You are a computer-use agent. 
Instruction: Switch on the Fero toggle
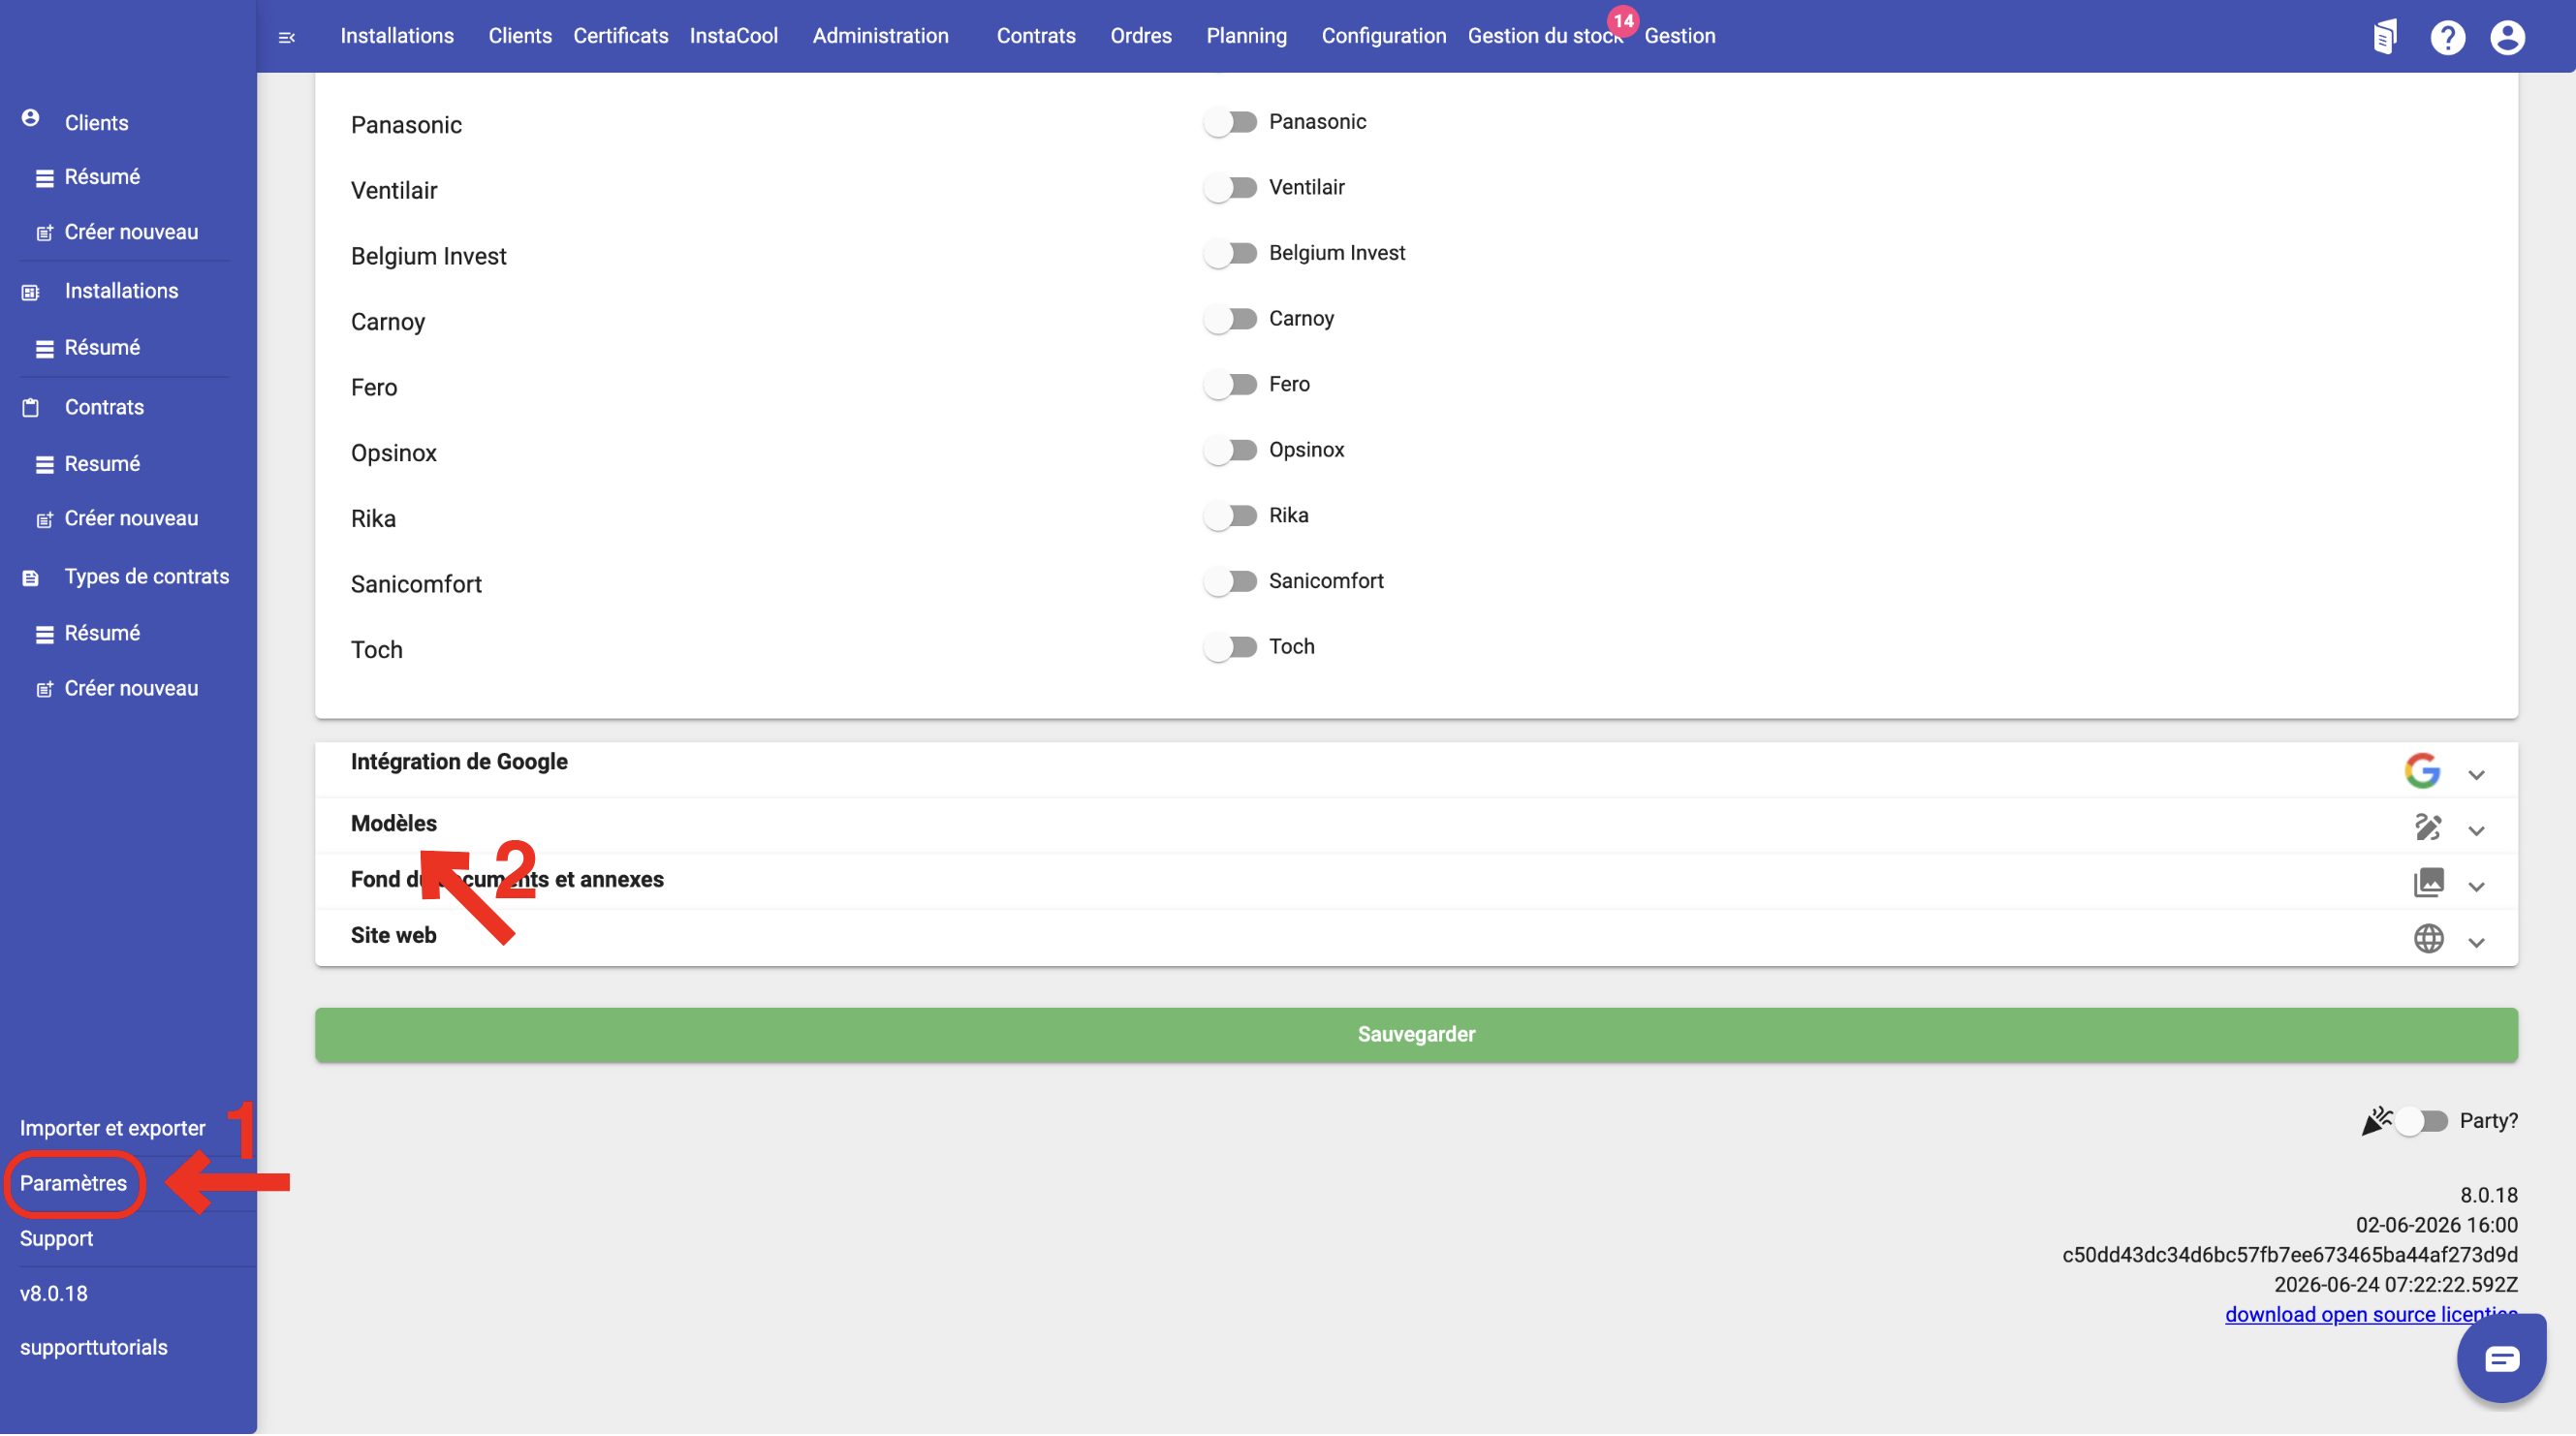[1230, 385]
